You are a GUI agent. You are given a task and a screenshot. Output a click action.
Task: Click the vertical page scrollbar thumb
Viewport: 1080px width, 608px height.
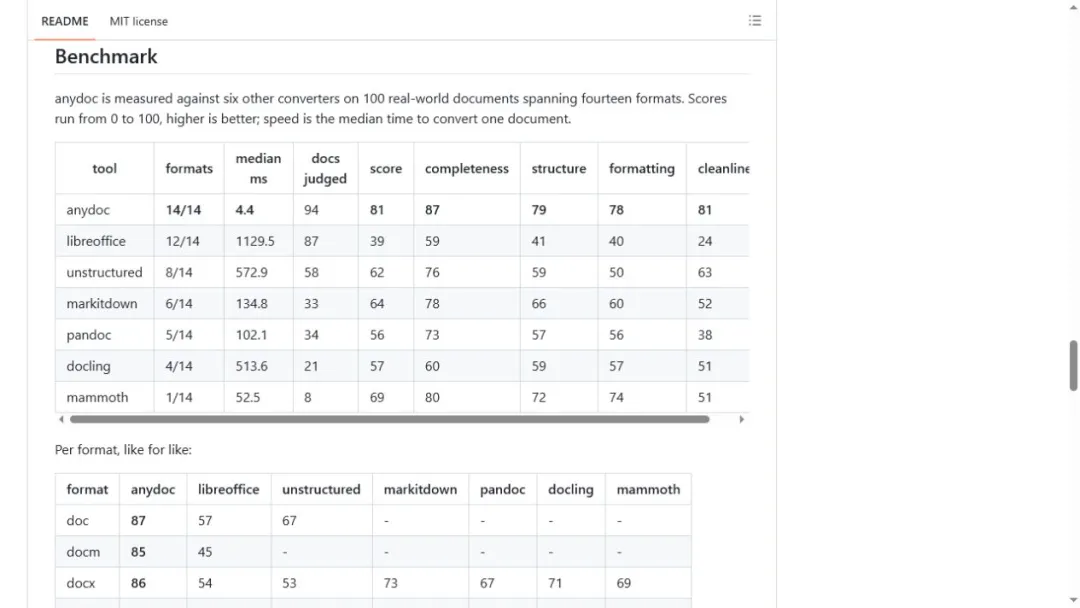pos(1073,366)
